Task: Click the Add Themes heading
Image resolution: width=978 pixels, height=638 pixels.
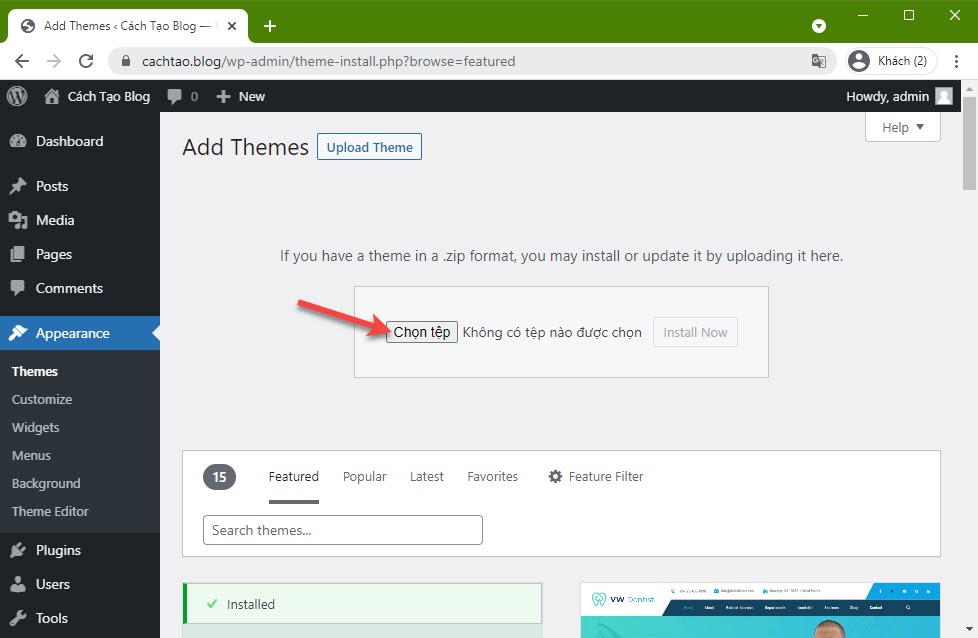Action: [245, 147]
